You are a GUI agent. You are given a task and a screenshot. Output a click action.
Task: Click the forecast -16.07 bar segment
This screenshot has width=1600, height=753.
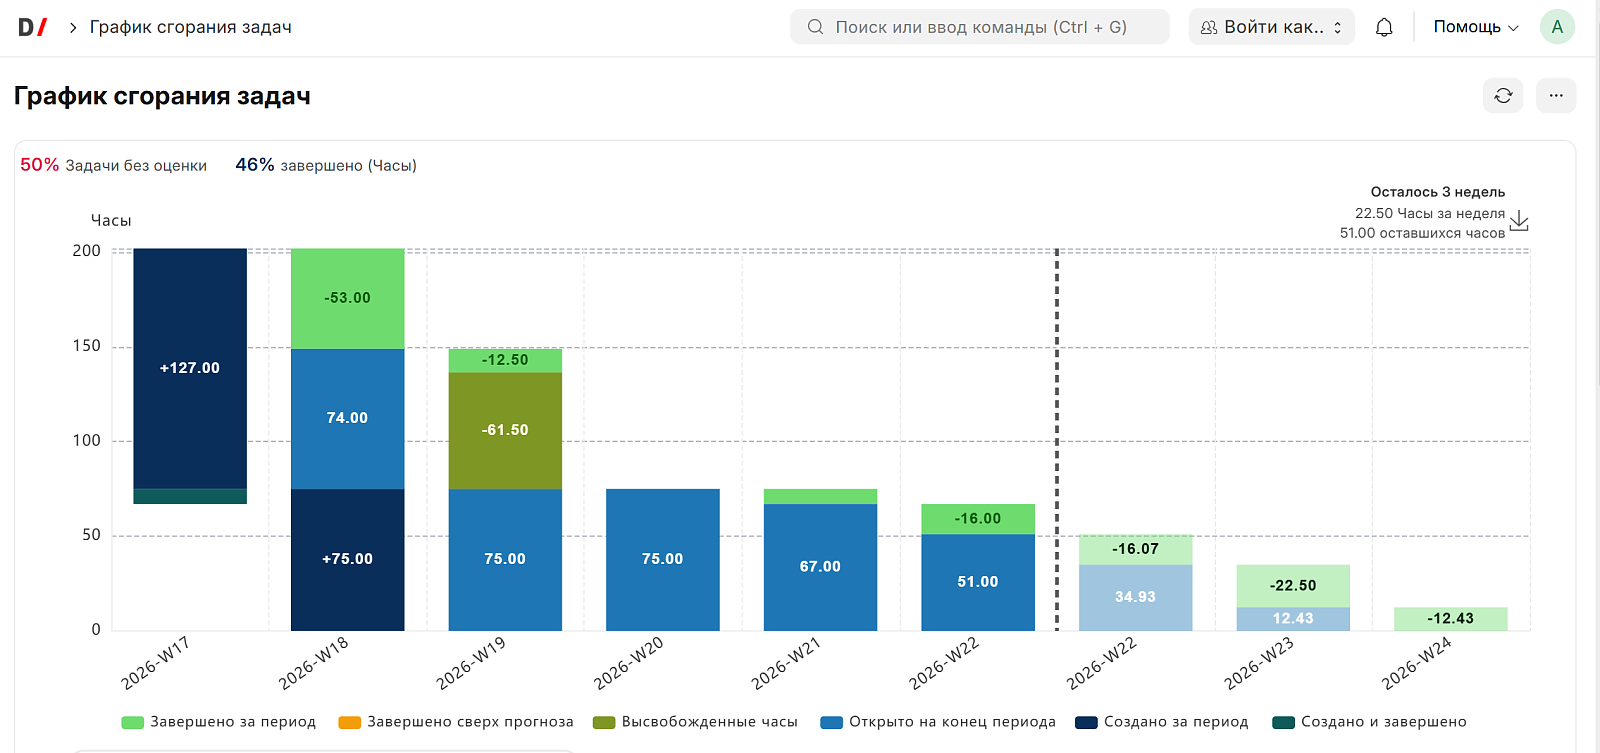1135,549
